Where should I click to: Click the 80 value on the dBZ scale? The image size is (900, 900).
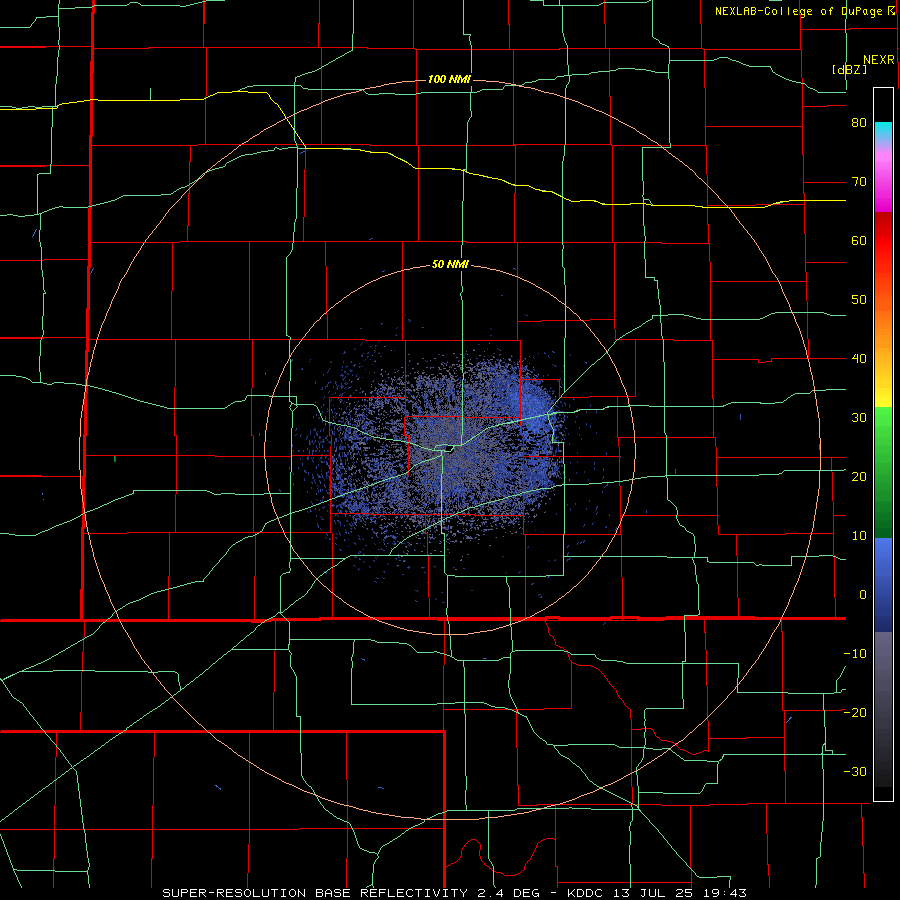pyautogui.click(x=859, y=123)
